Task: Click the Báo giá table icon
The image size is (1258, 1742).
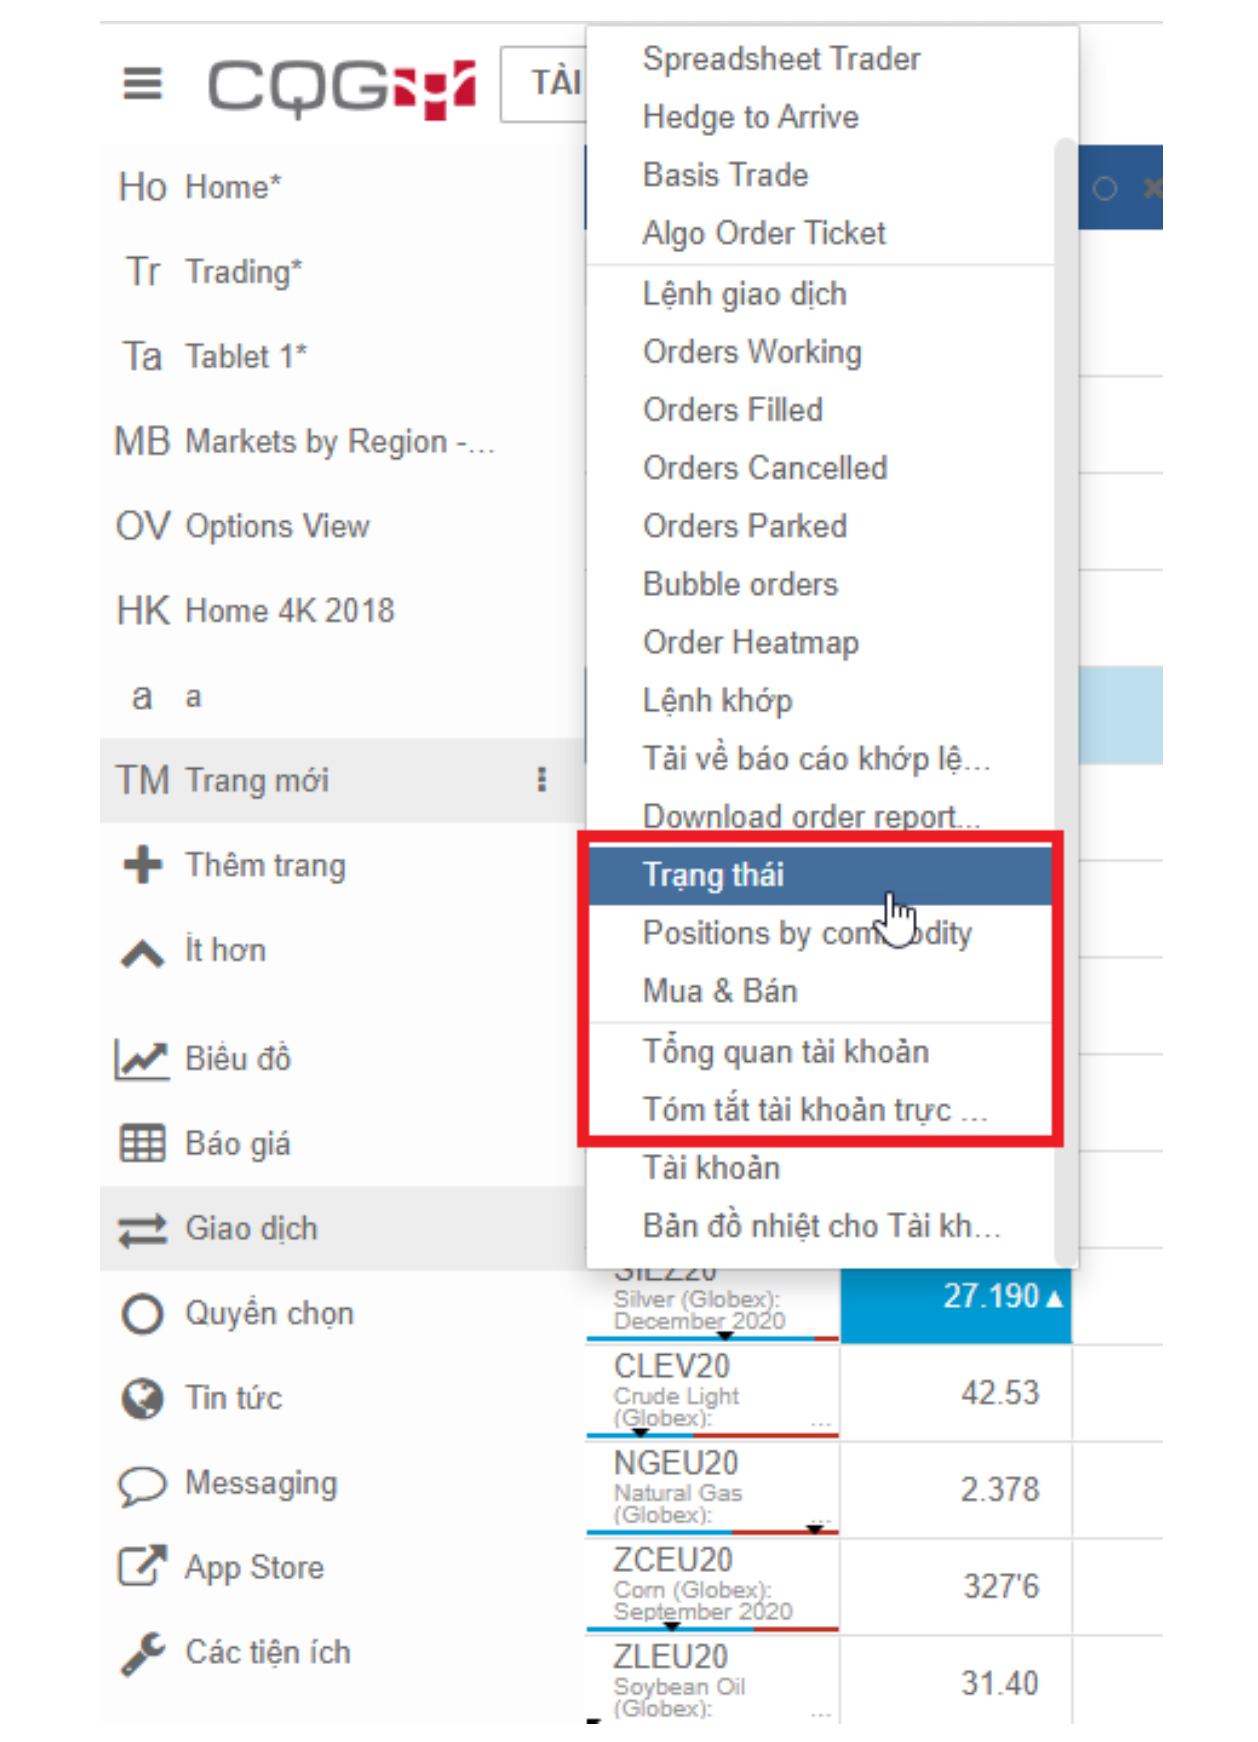Action: [x=142, y=1143]
